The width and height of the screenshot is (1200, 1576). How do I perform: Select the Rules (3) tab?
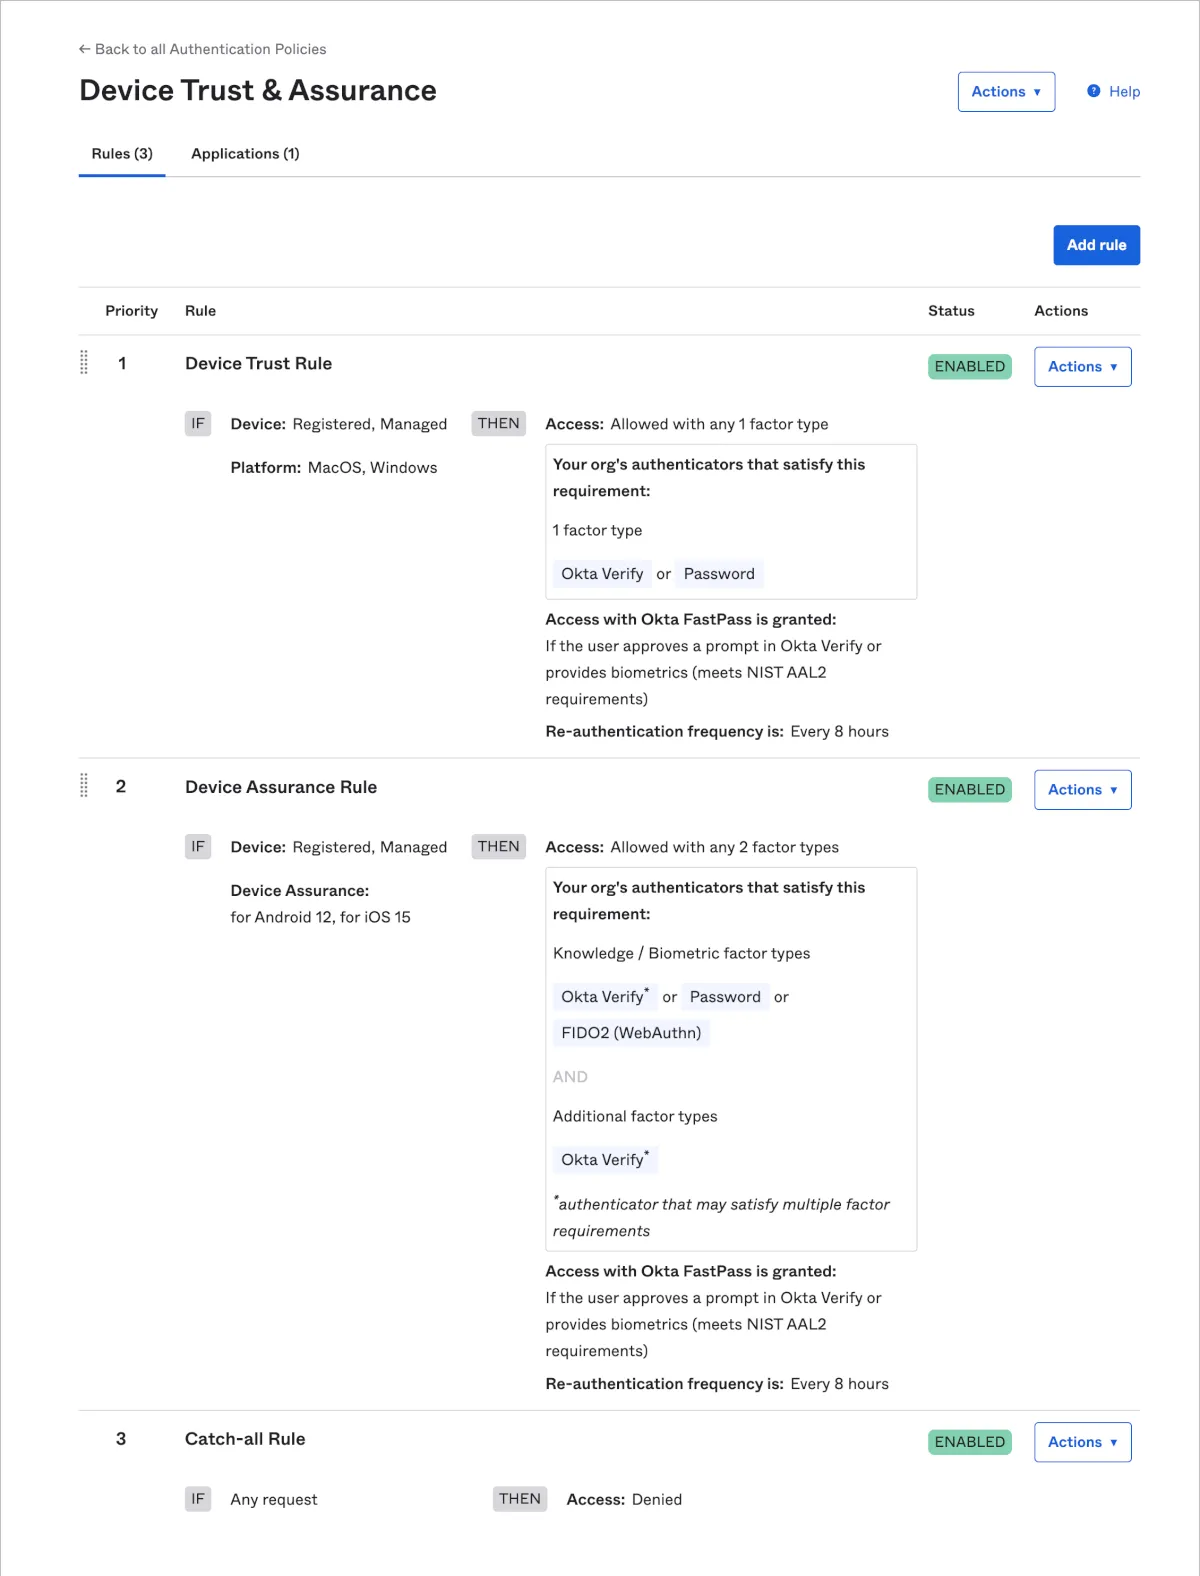(122, 154)
